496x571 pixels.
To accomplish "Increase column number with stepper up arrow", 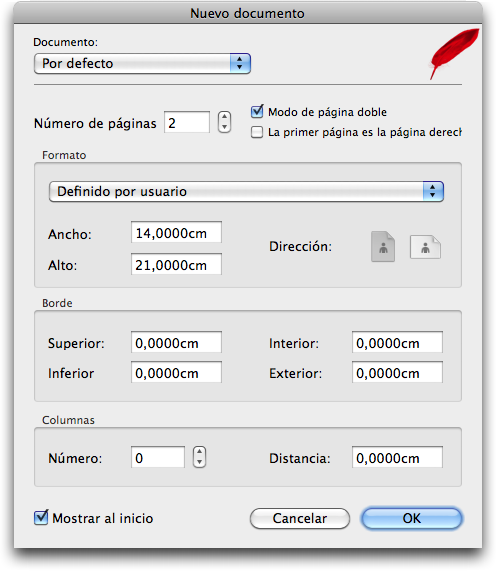I will coord(199,452).
